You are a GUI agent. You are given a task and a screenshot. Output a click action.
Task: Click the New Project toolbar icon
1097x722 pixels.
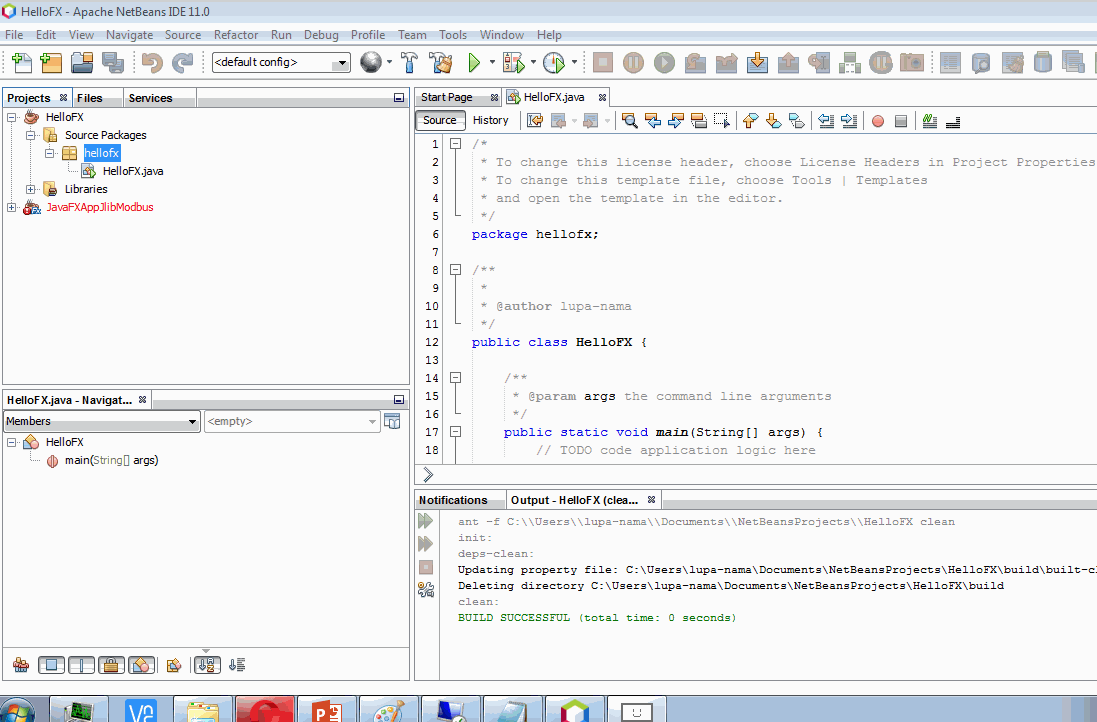pos(51,63)
